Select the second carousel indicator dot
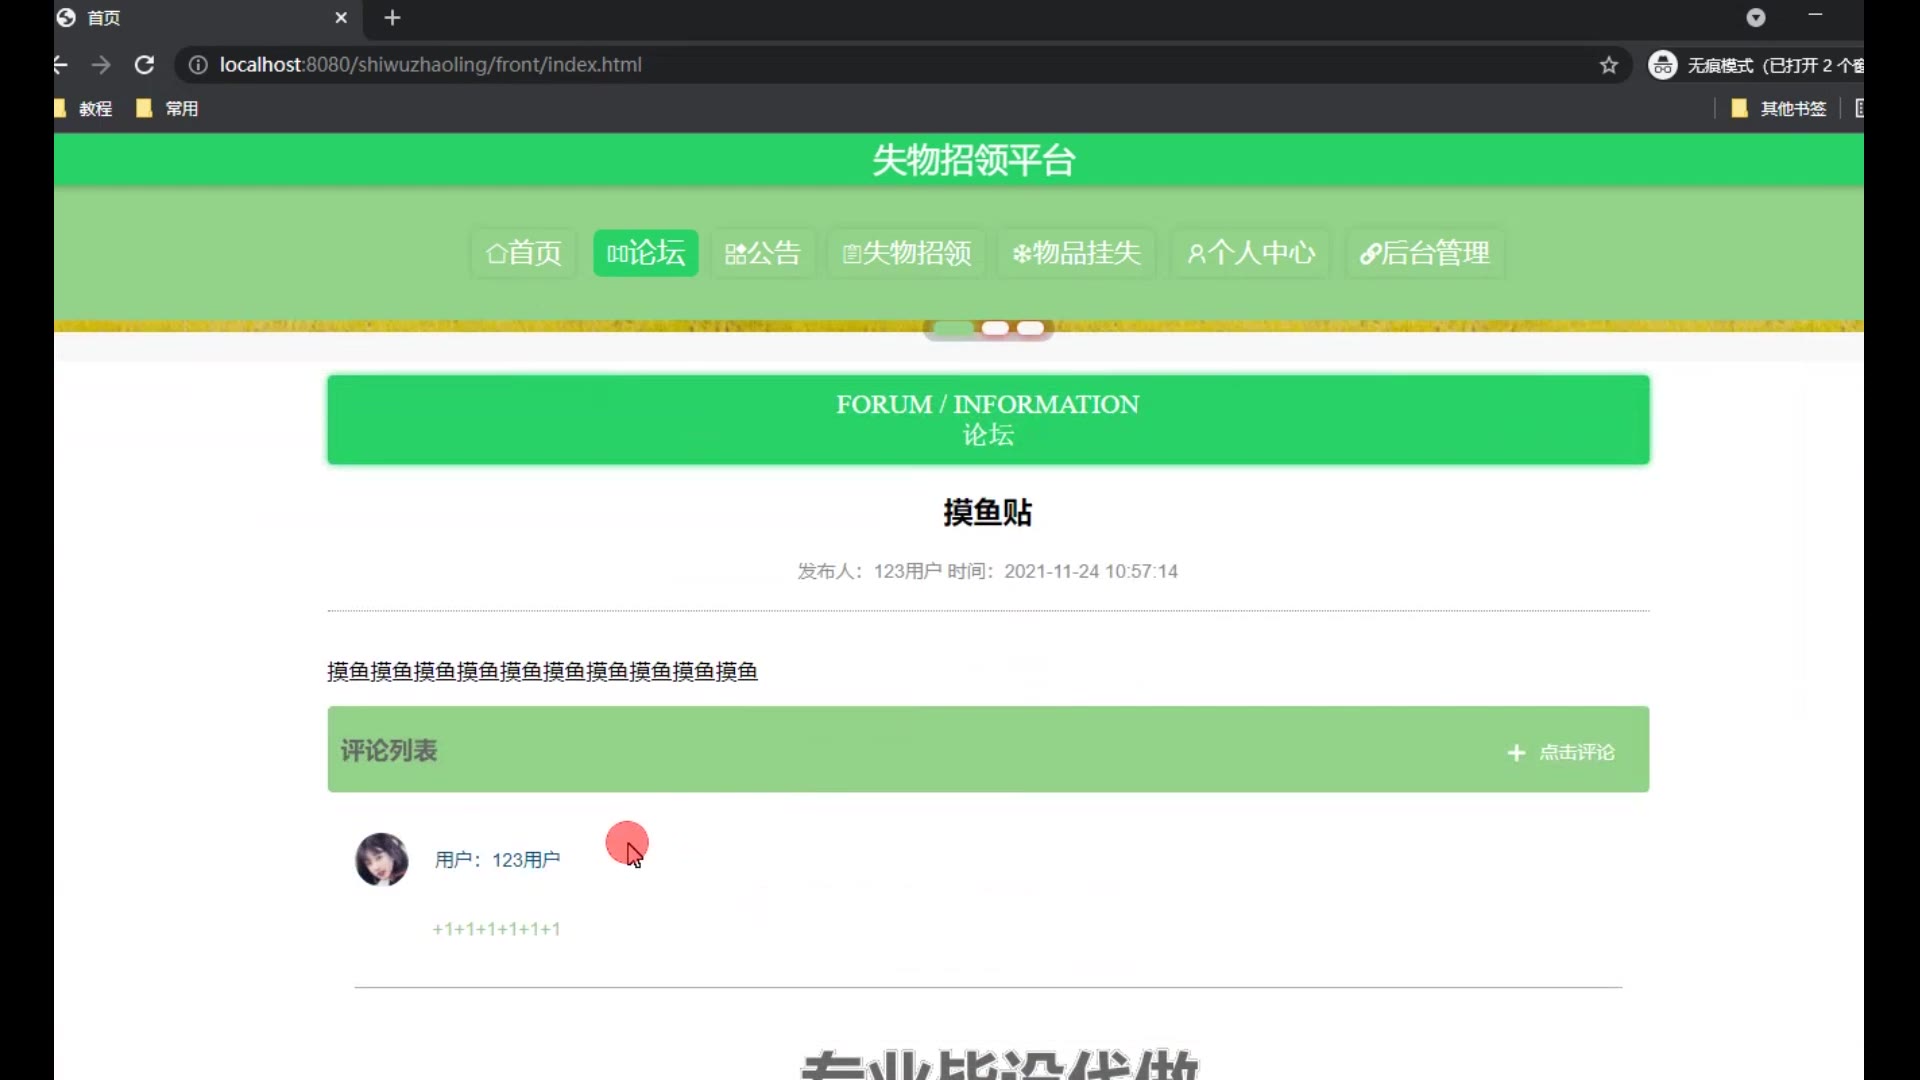Viewport: 1920px width, 1080px height. [995, 328]
